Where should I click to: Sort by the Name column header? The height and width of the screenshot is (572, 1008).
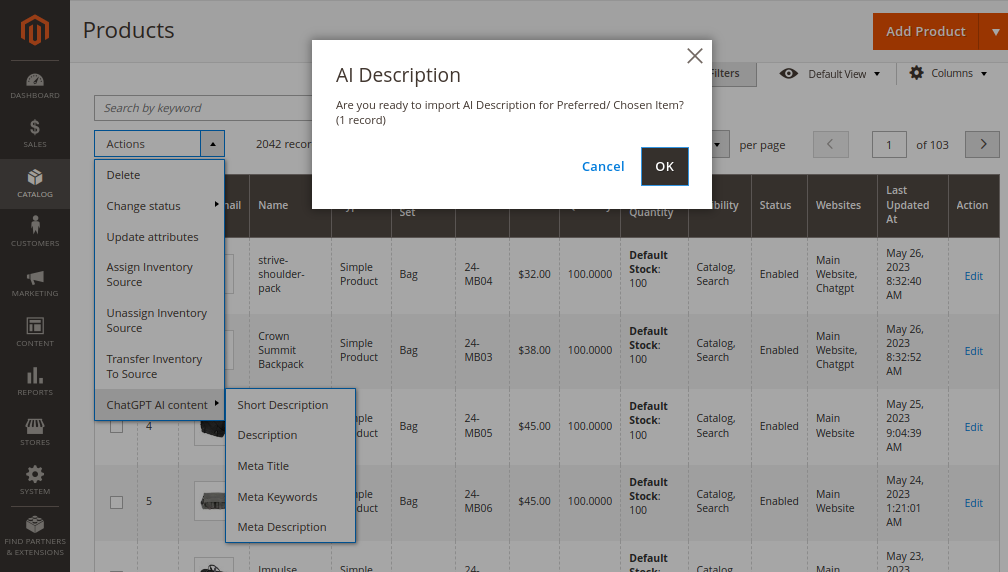coord(290,205)
